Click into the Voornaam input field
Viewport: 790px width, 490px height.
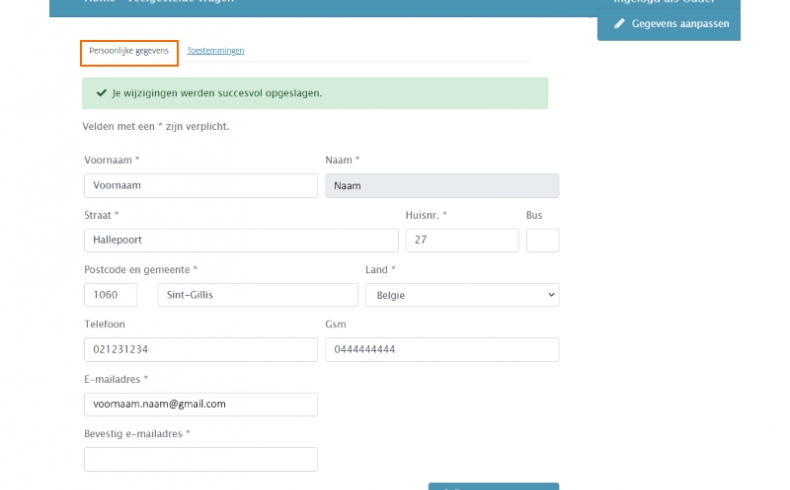201,185
